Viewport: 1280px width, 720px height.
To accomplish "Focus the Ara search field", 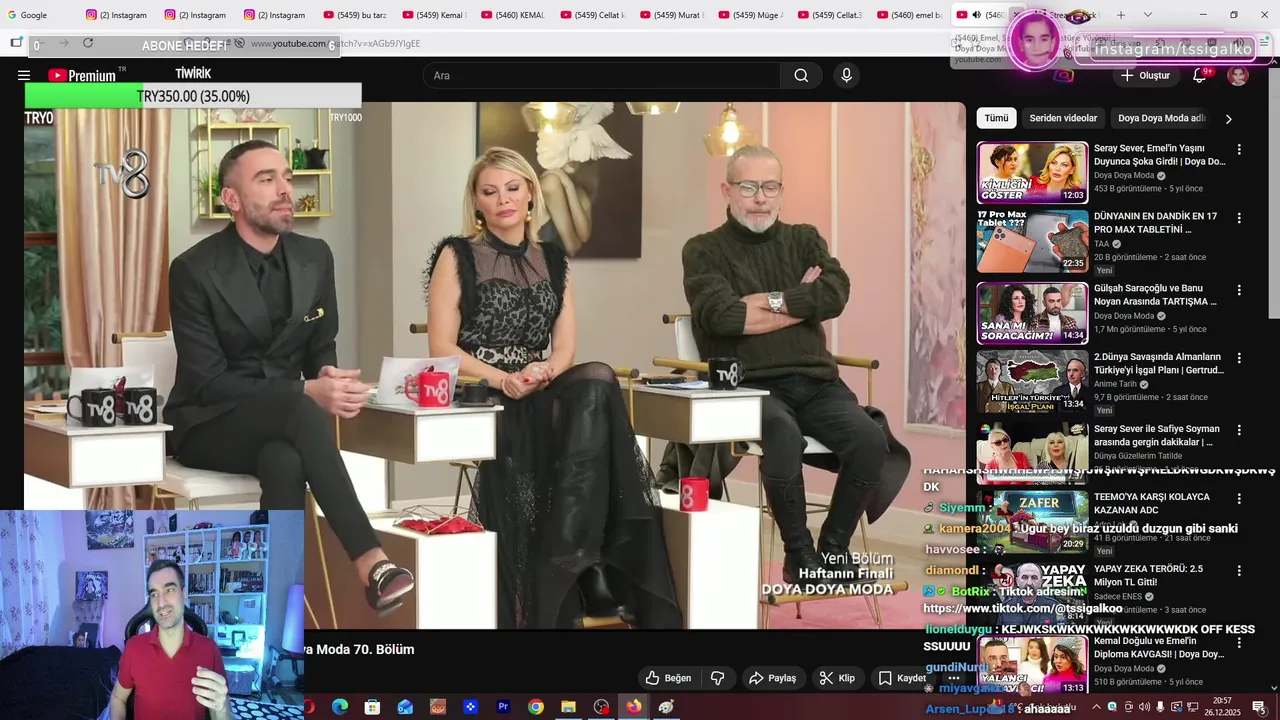I will point(601,75).
